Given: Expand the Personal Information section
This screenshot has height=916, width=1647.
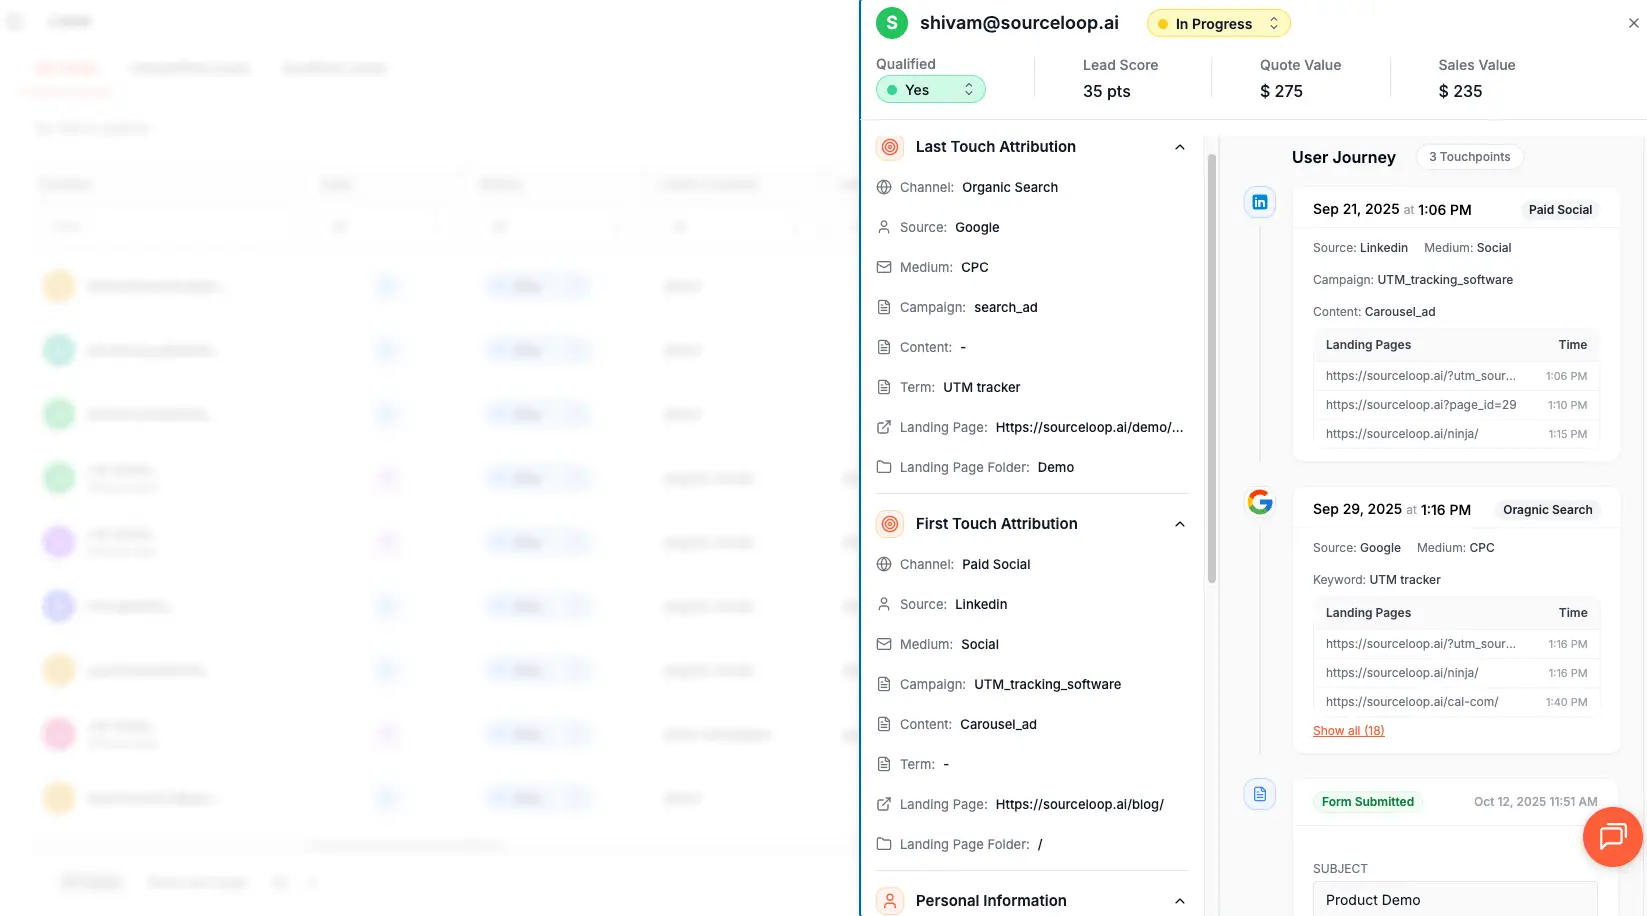Looking at the screenshot, I should pos(1180,900).
